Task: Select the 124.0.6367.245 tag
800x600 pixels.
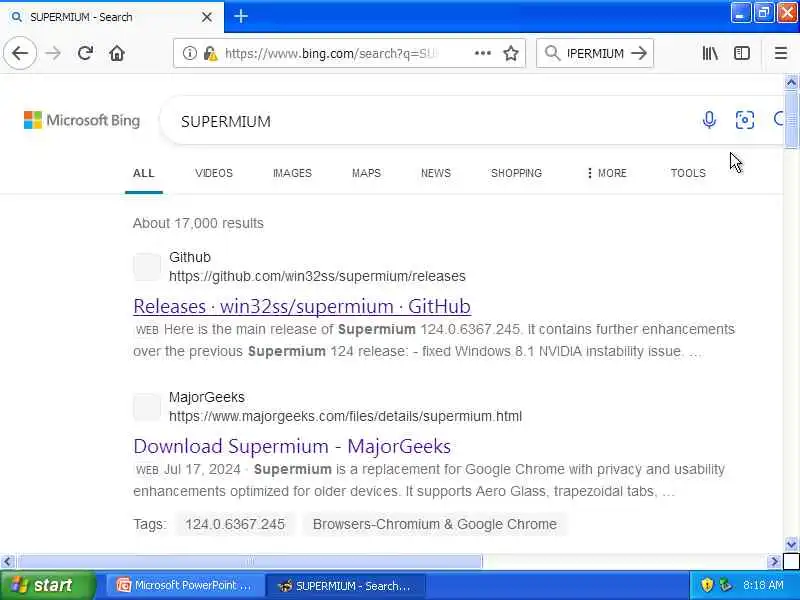Action: coord(235,524)
